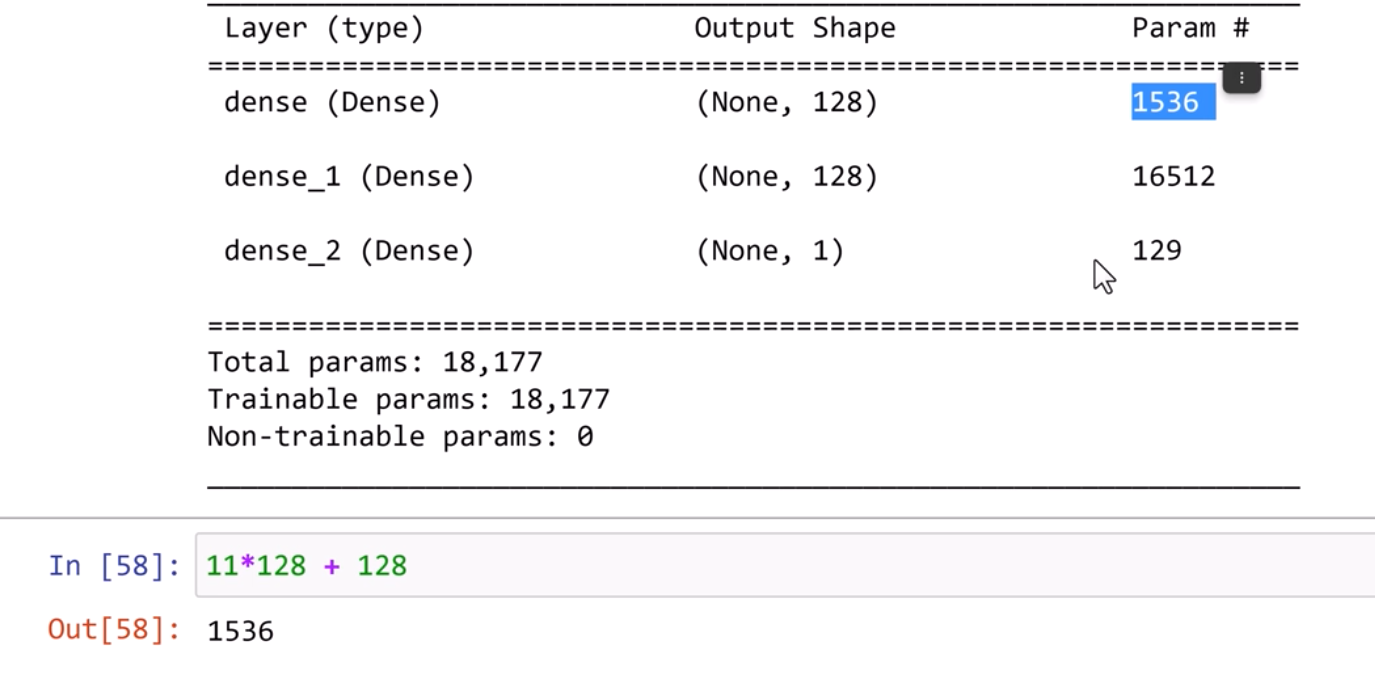This screenshot has width=1375, height=678.
Task: Click the "Layer (type)" column header
Action: 323,29
